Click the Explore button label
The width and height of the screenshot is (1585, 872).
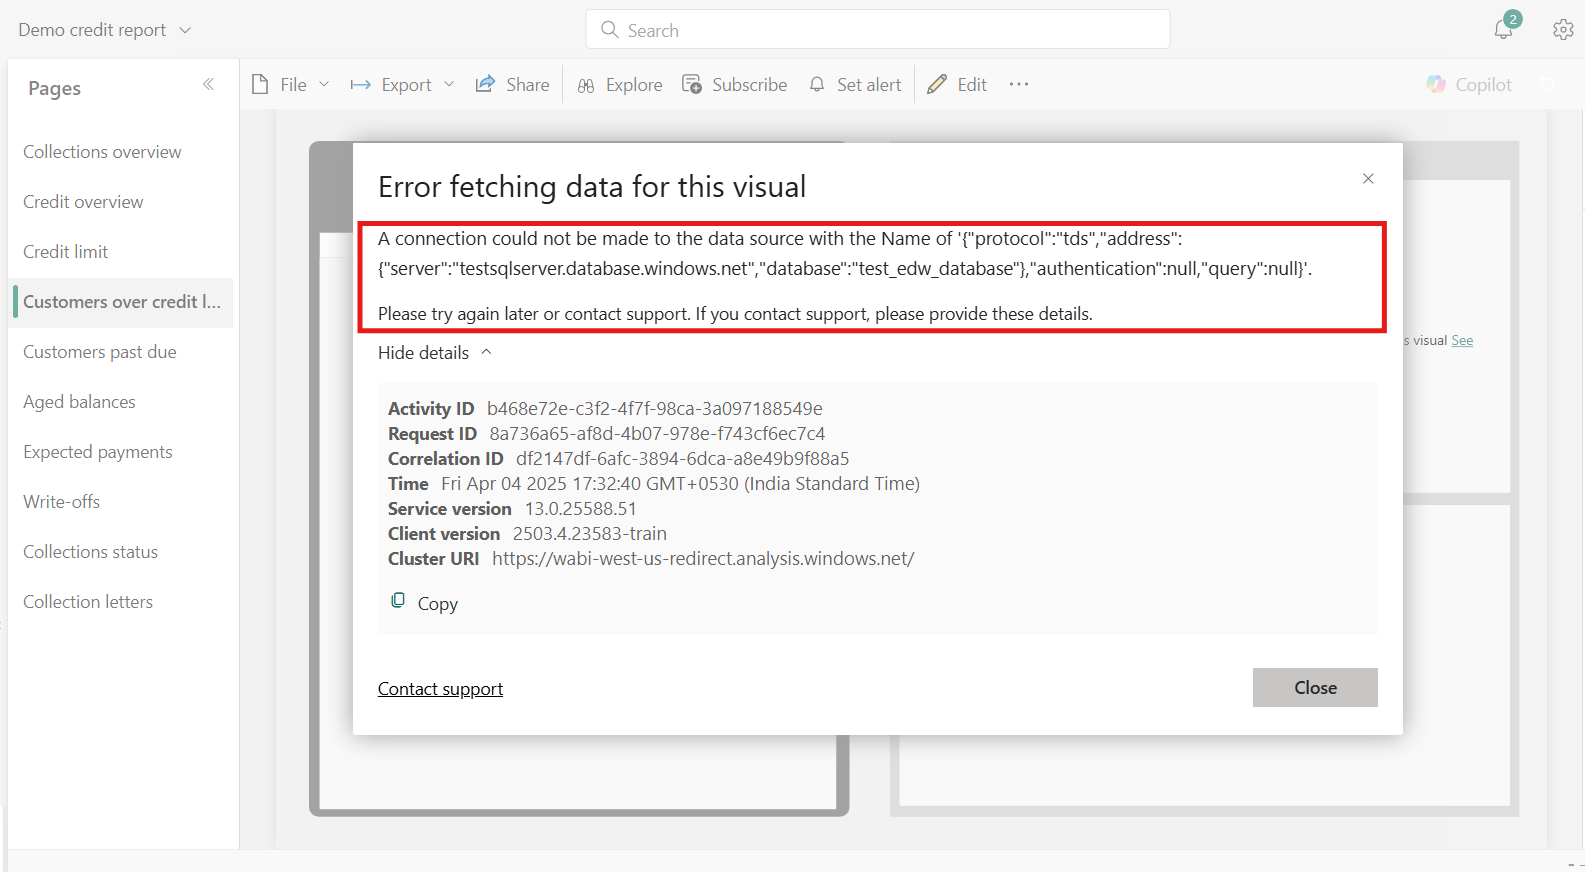634,85
